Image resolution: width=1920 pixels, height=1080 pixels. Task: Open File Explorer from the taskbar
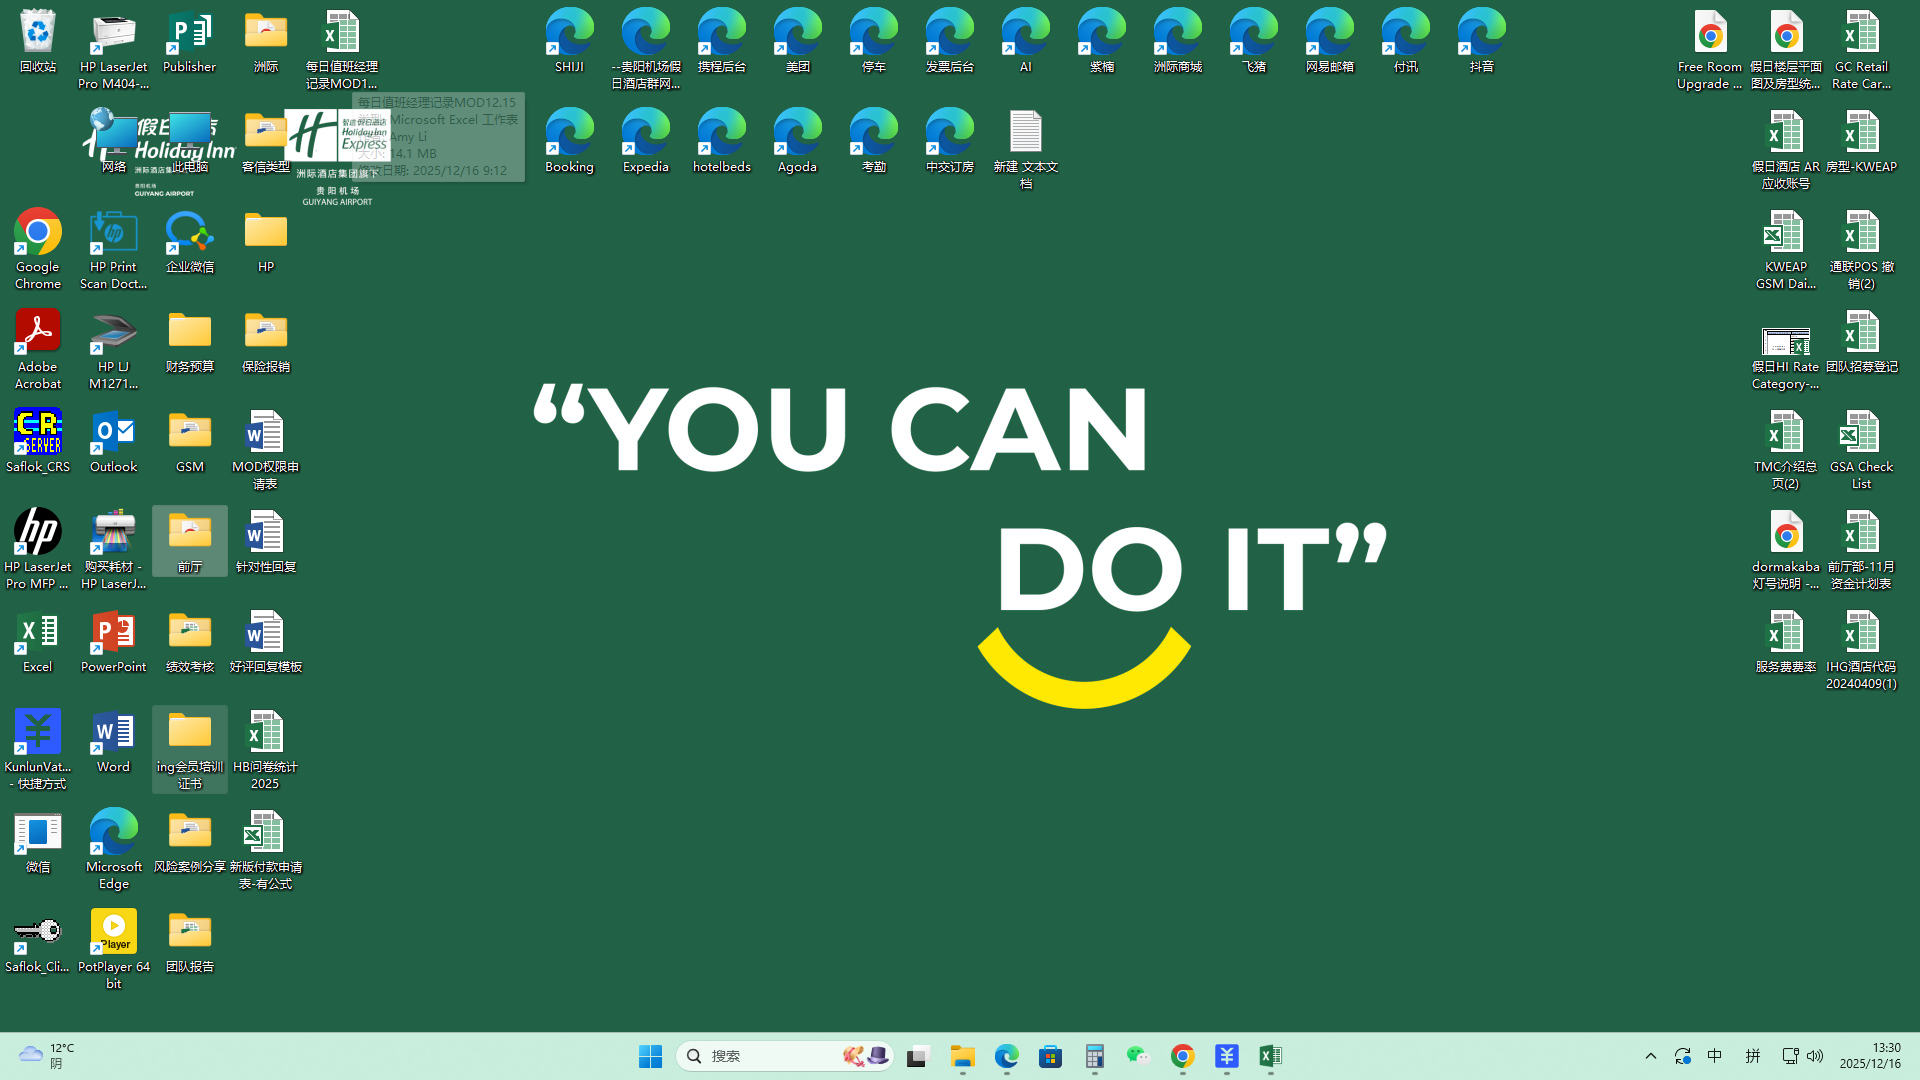[963, 1056]
